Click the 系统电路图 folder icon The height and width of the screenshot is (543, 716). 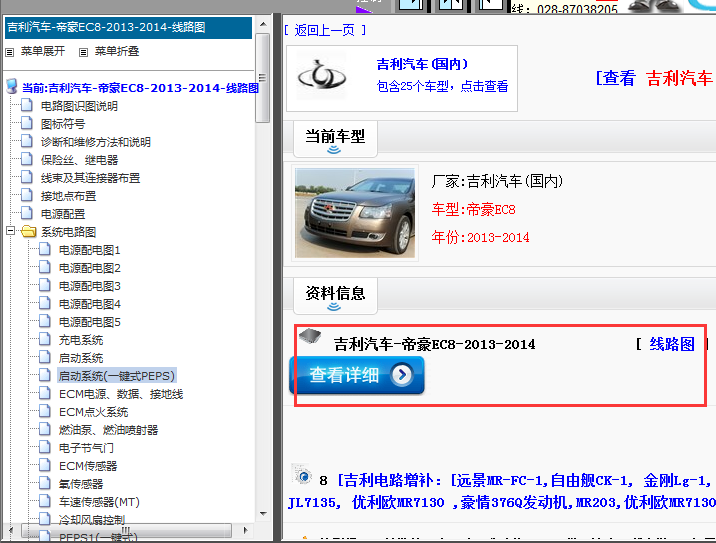(x=28, y=232)
